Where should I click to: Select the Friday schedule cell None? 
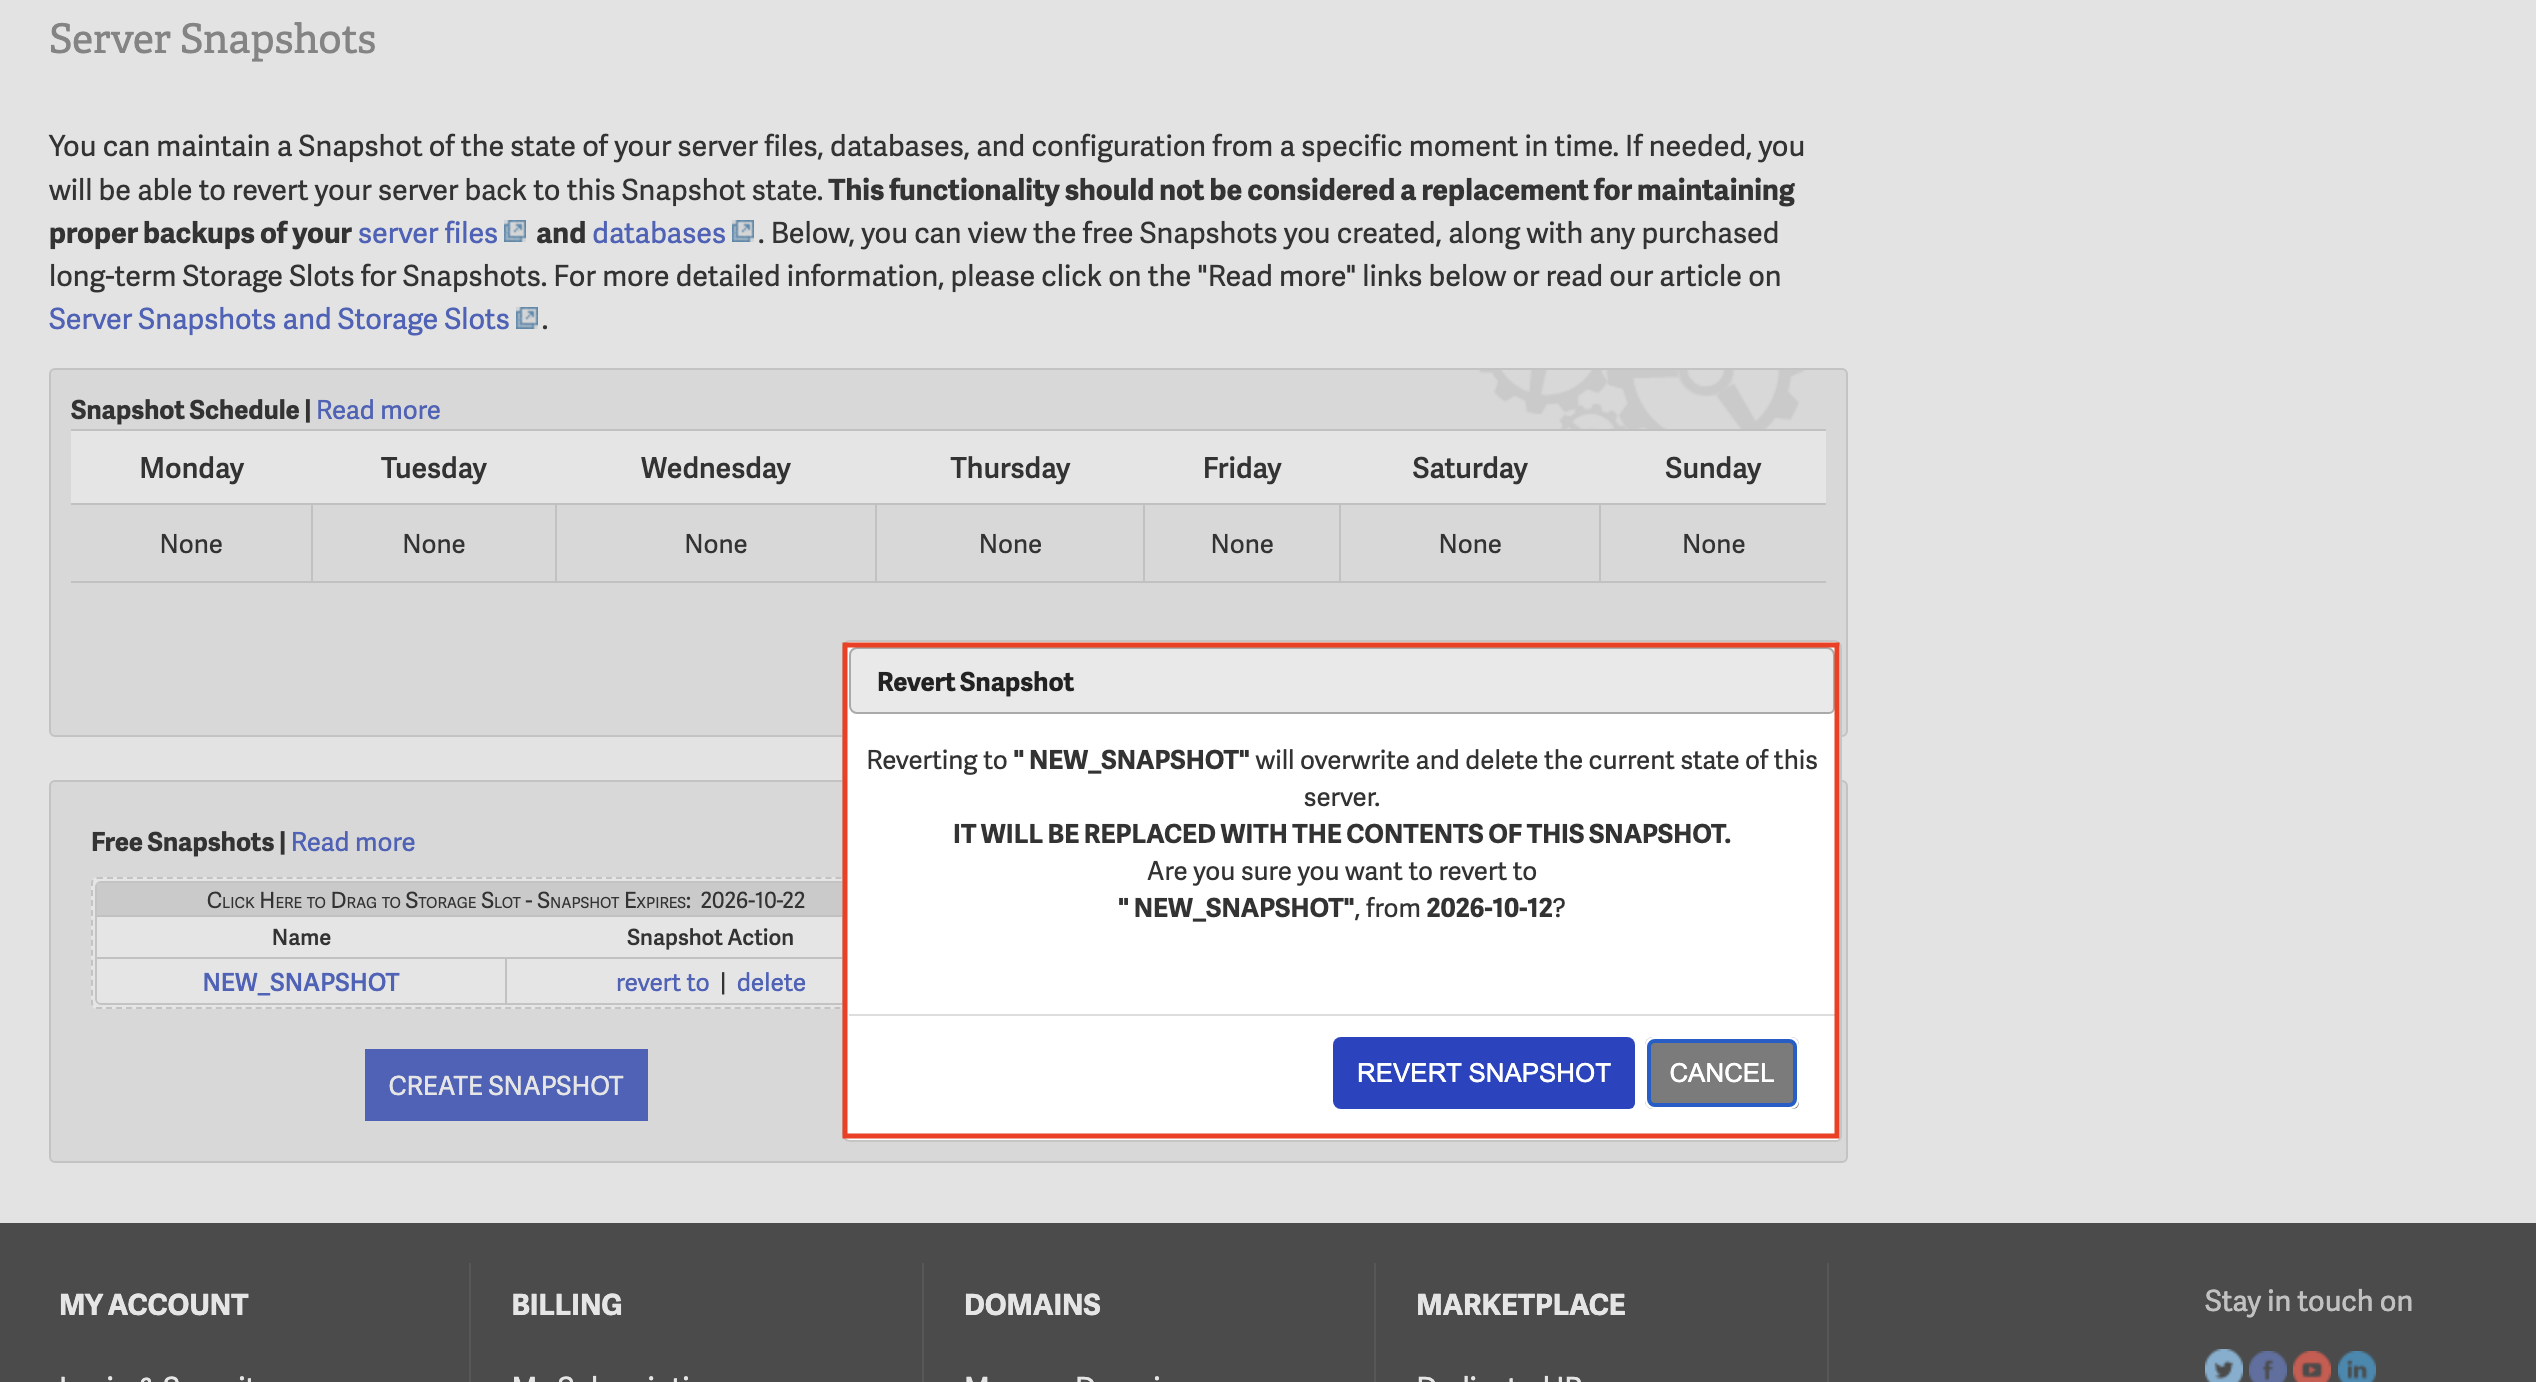point(1242,544)
